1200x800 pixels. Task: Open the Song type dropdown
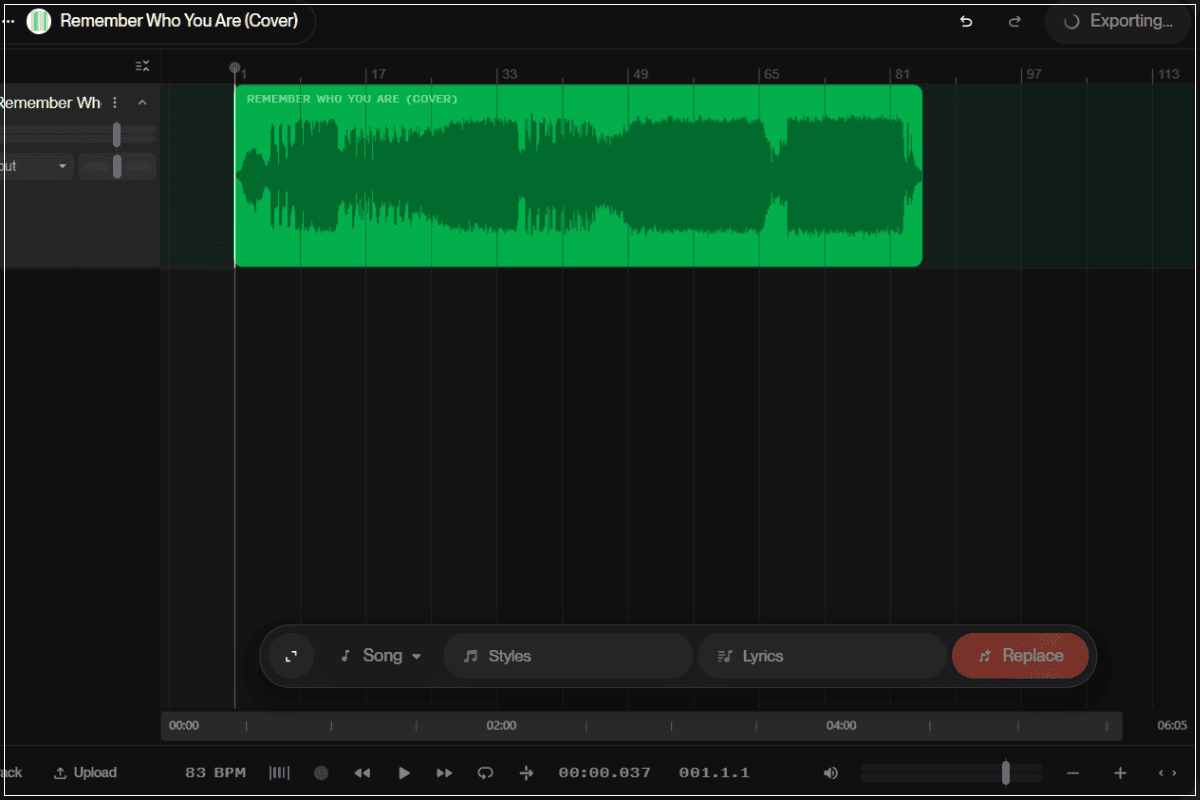[x=381, y=656]
